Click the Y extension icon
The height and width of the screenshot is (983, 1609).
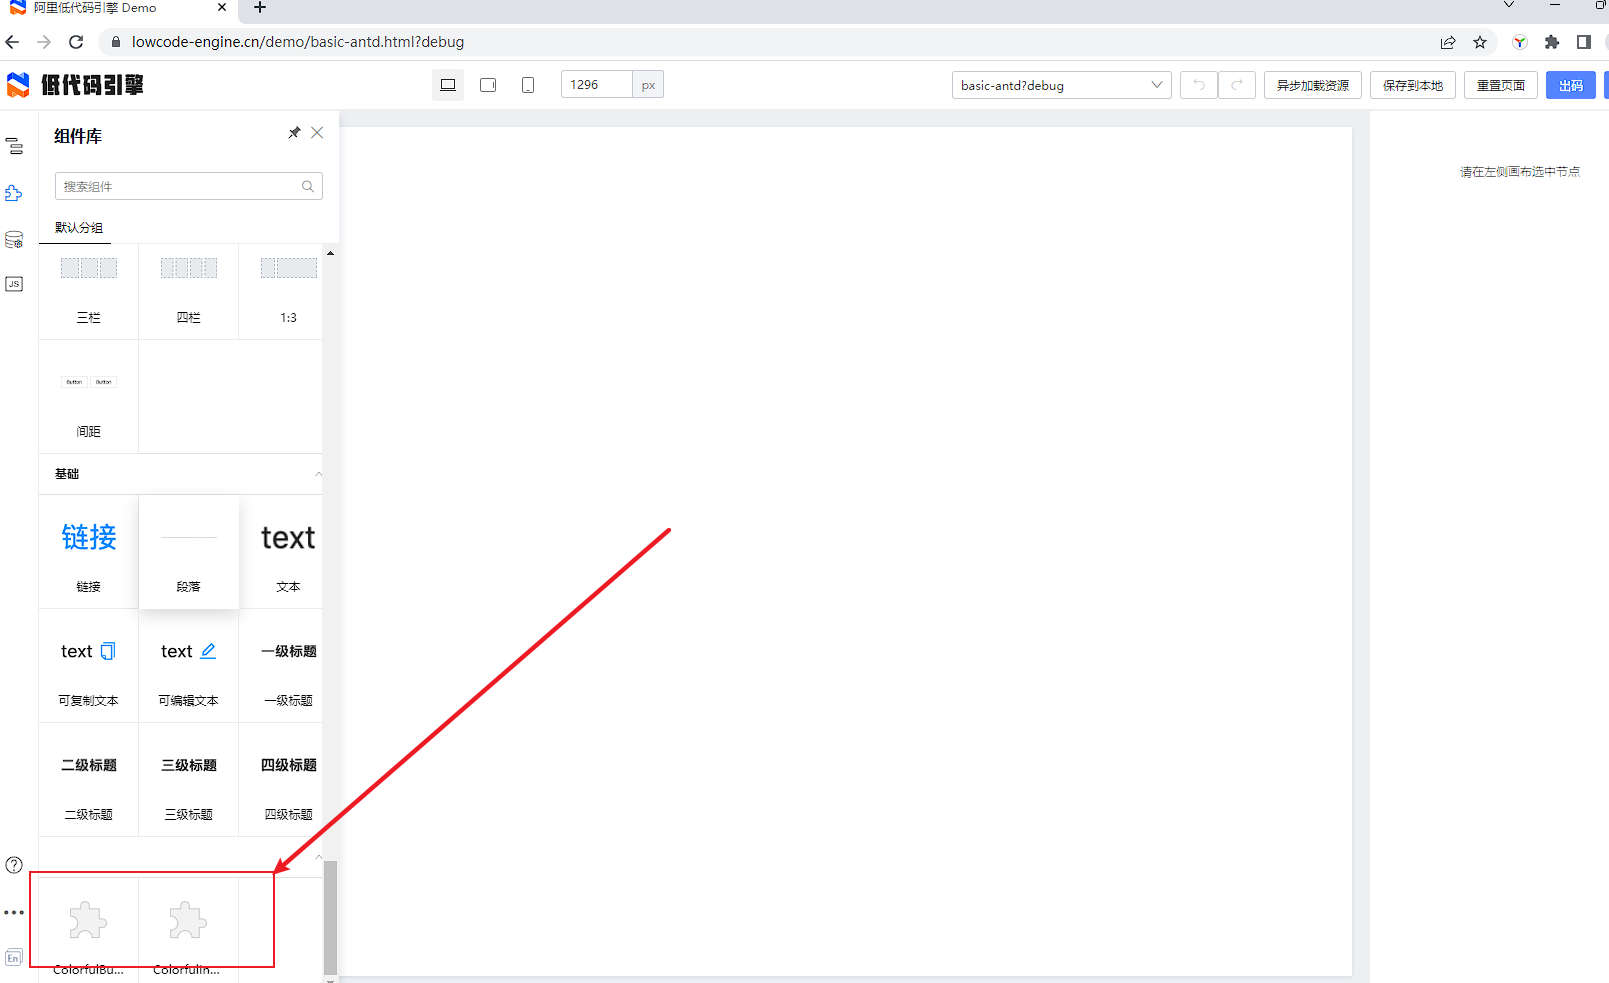coord(1520,42)
